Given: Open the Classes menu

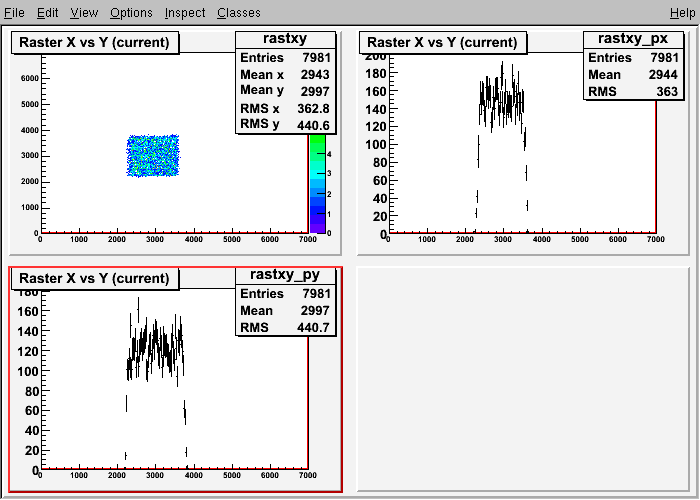Looking at the screenshot, I should 239,13.
